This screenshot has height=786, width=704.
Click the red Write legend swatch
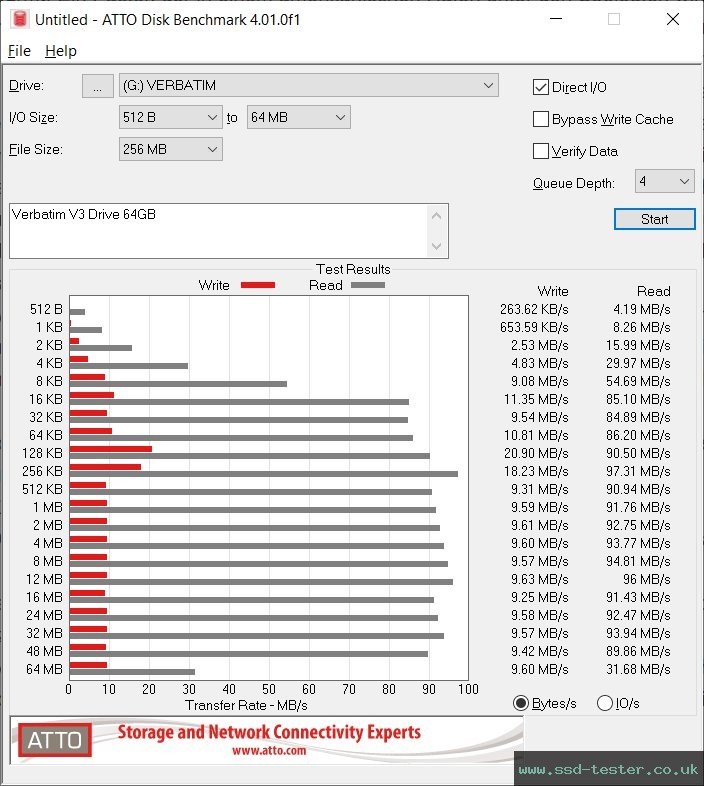point(258,285)
